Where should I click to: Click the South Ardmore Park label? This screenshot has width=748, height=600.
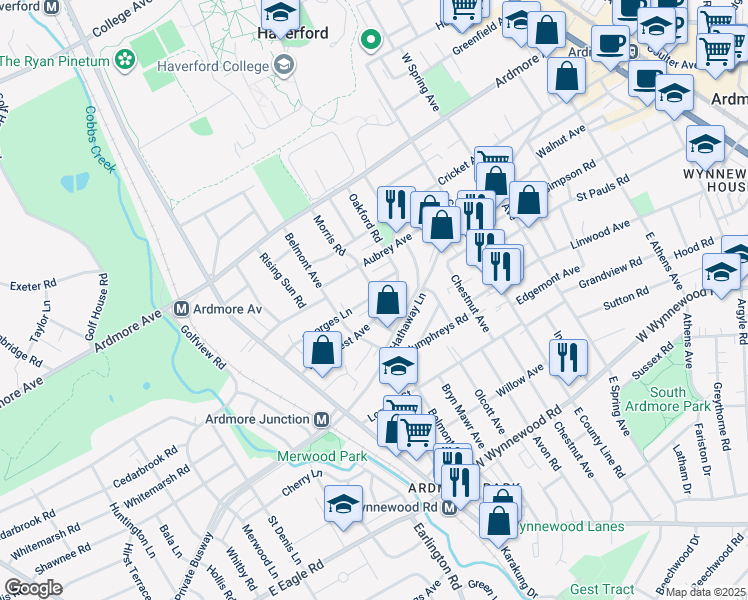667,399
